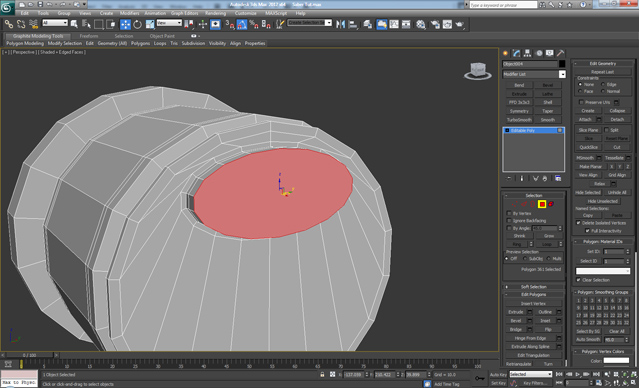Switch to the Object Paint ribbon tab
639x388 pixels.
[162, 36]
